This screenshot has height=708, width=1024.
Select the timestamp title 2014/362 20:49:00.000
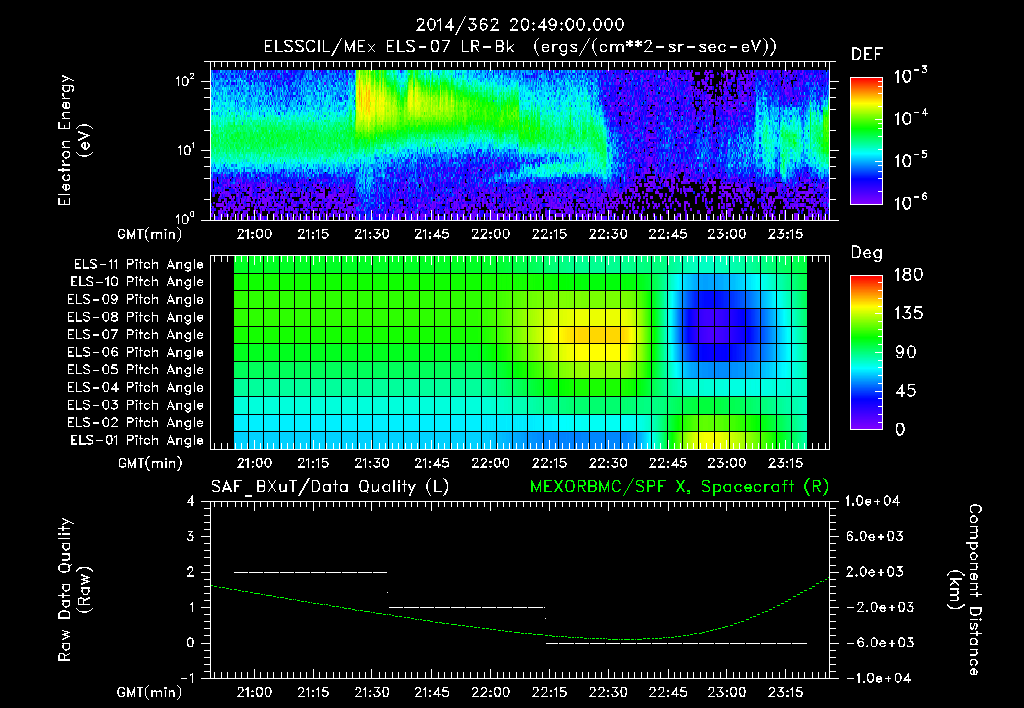tap(520, 25)
